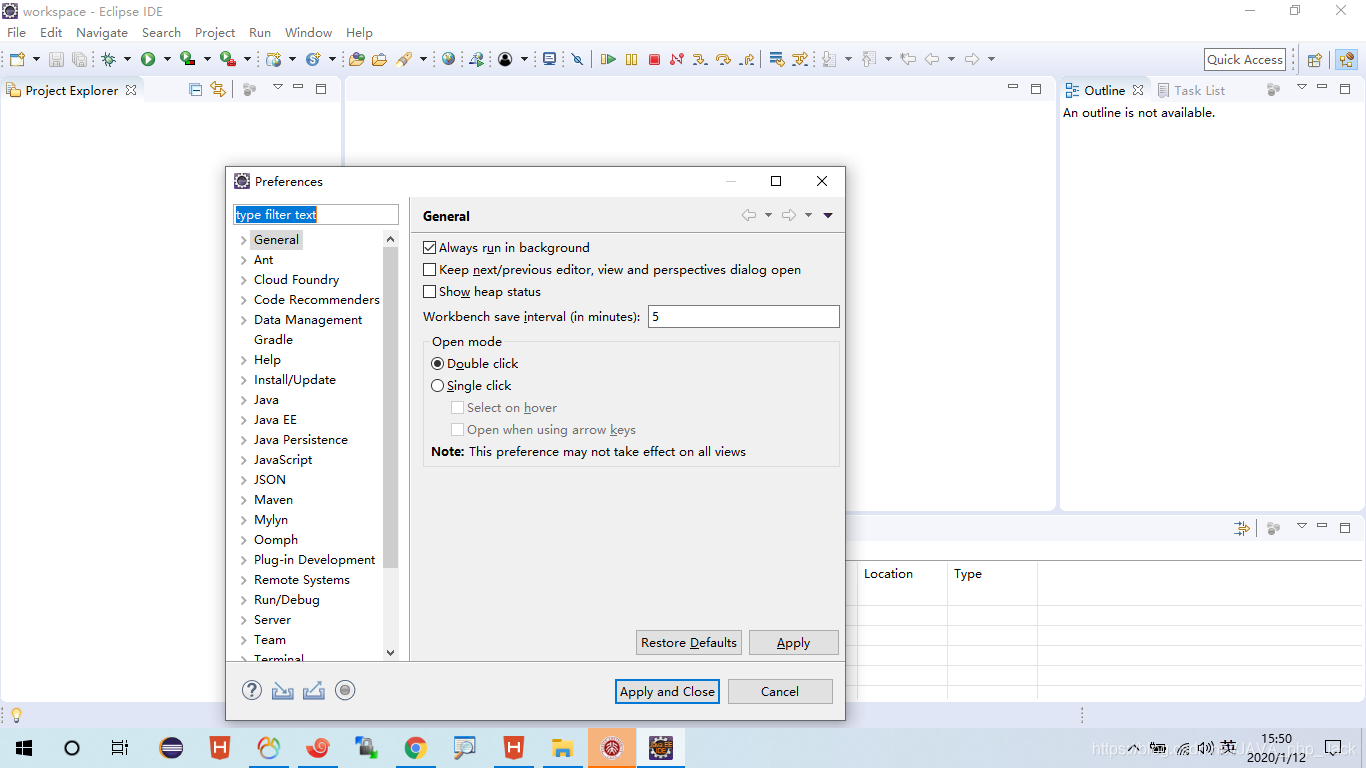This screenshot has width=1366, height=768.
Task: Open Chrome from the taskbar
Action: (x=416, y=747)
